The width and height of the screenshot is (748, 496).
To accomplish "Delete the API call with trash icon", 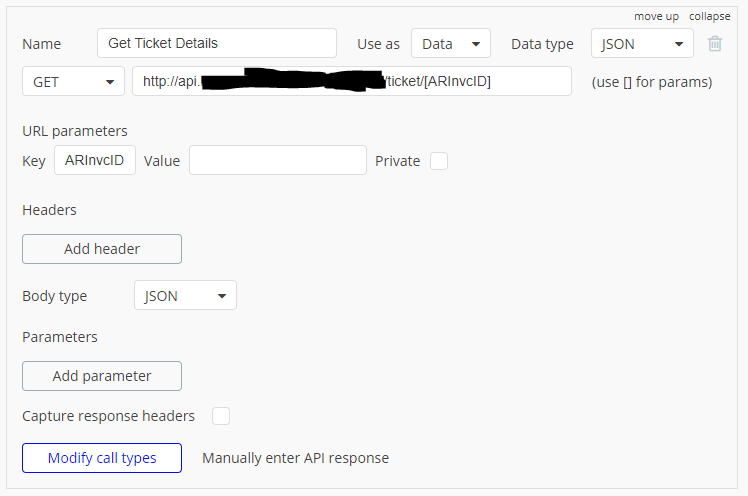I will point(715,44).
